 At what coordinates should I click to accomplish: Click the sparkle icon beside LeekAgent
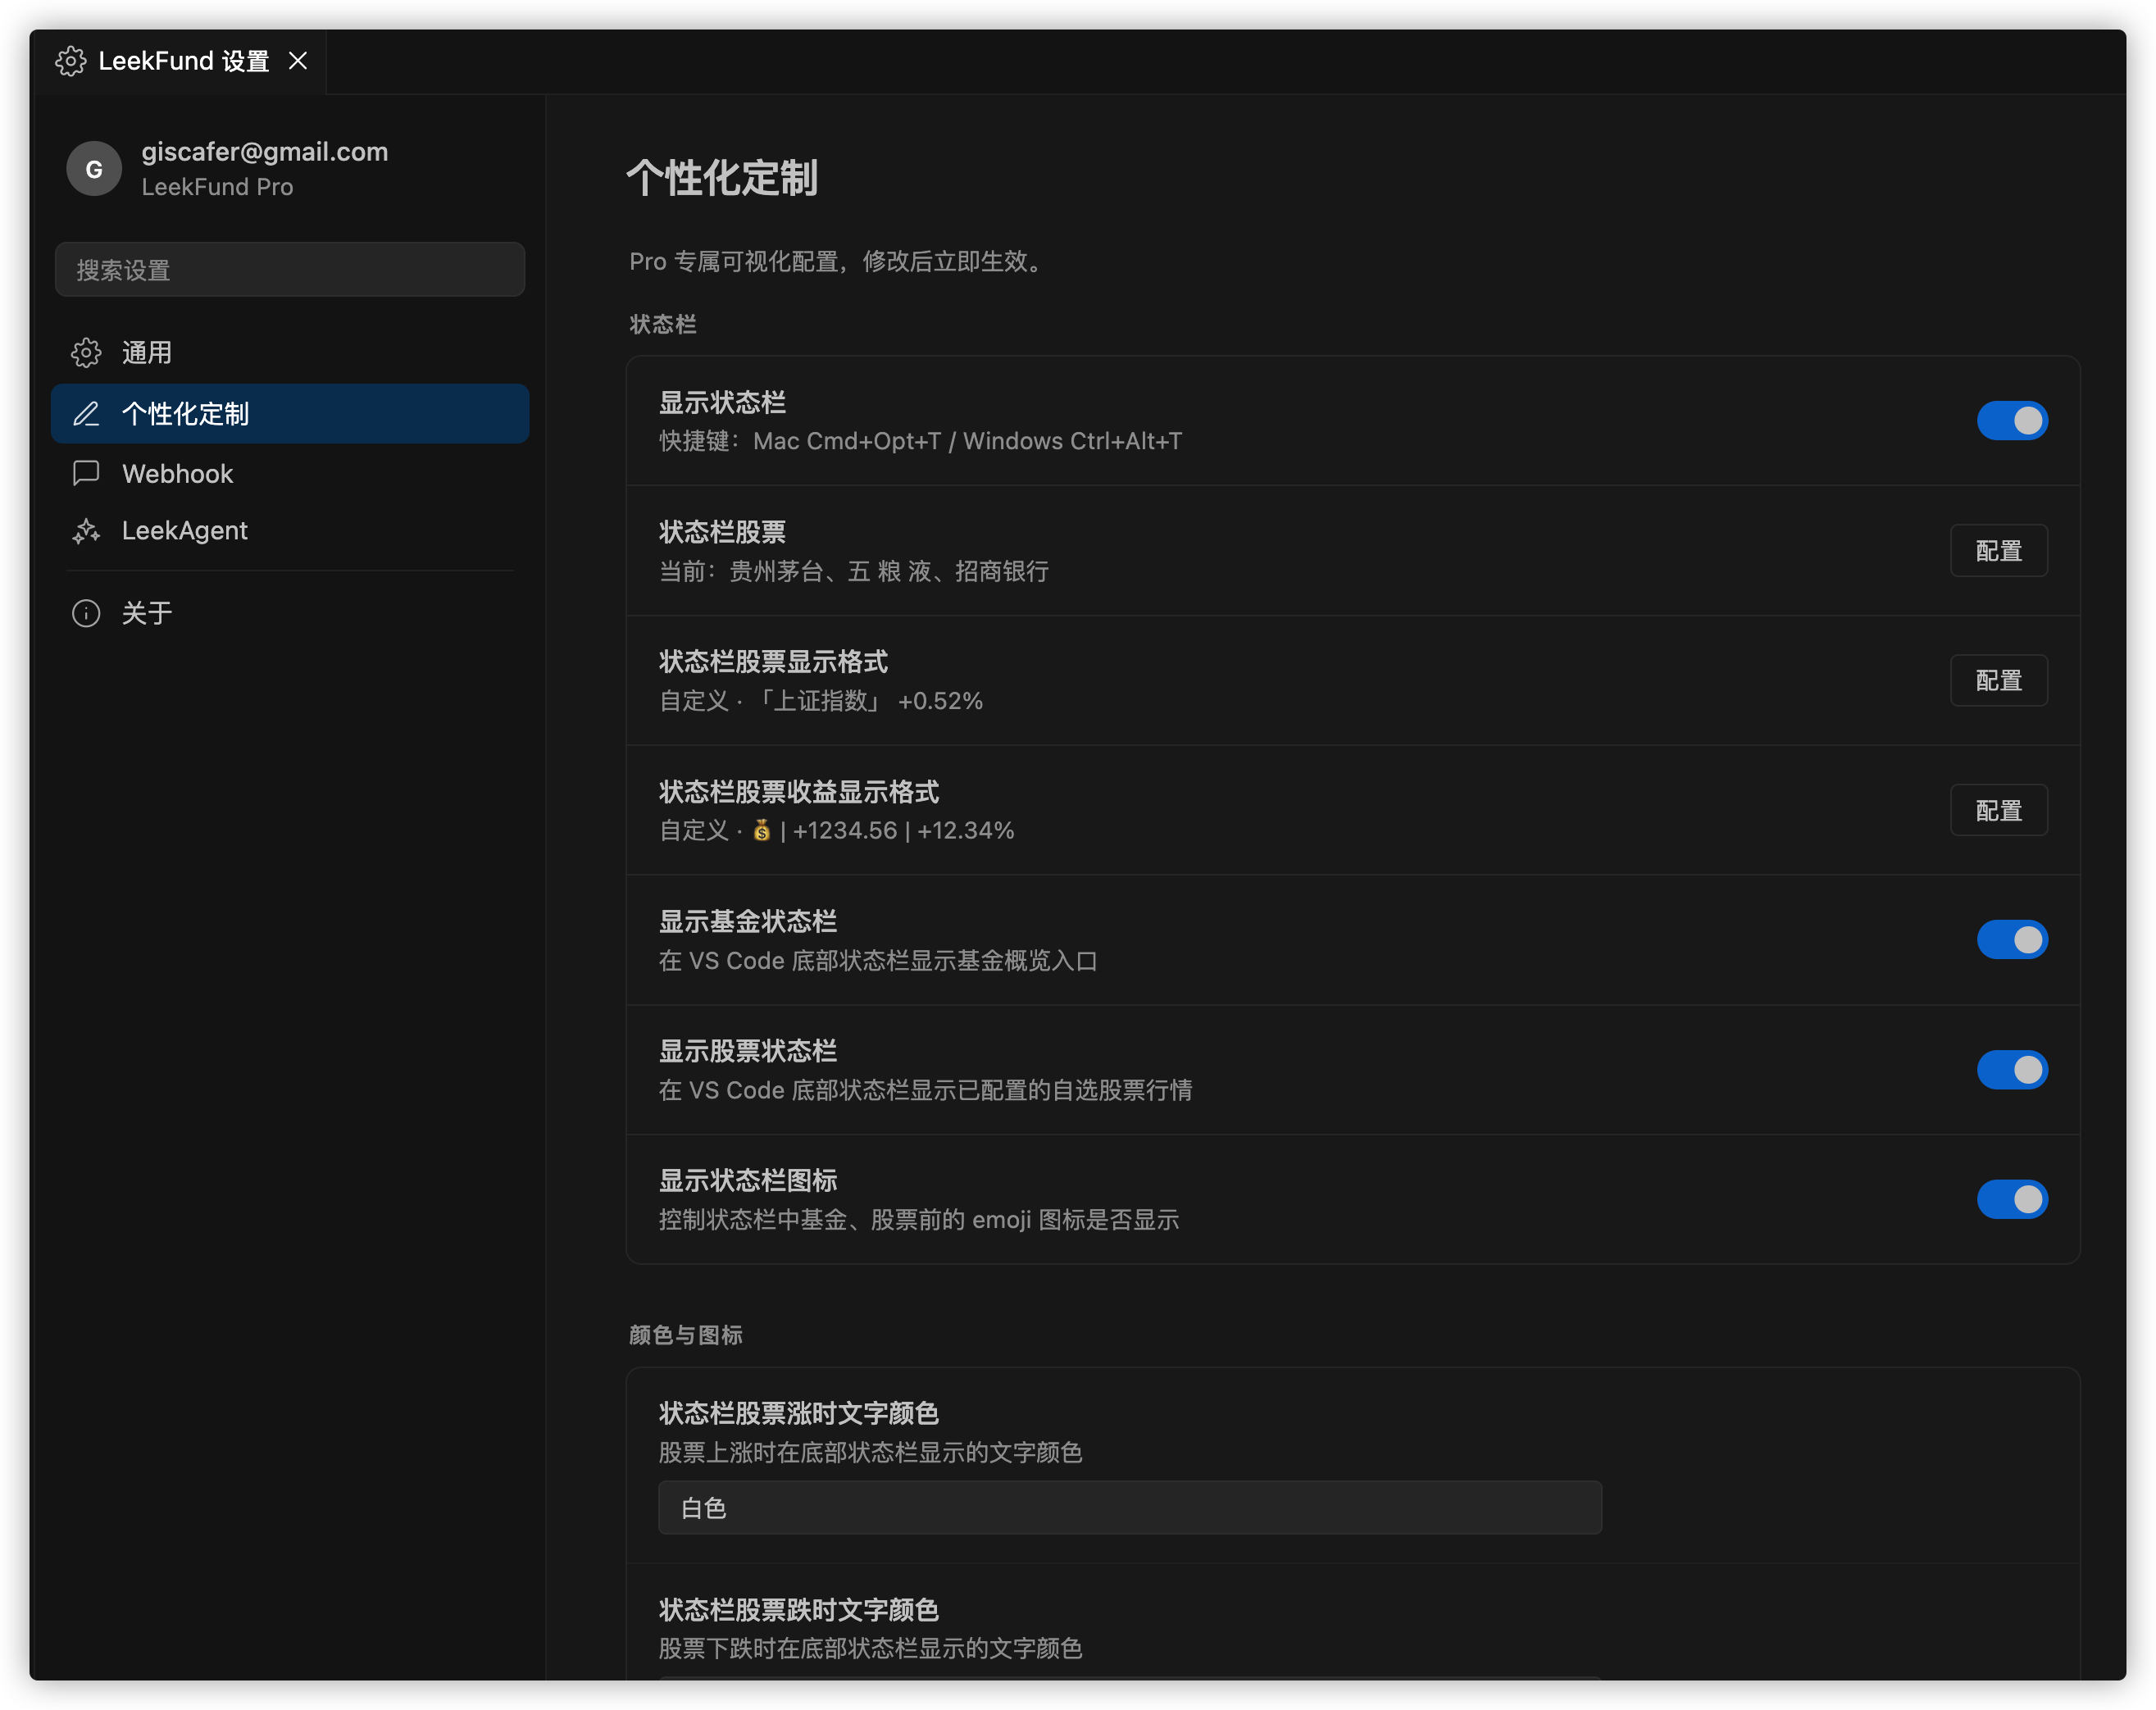pyautogui.click(x=86, y=530)
